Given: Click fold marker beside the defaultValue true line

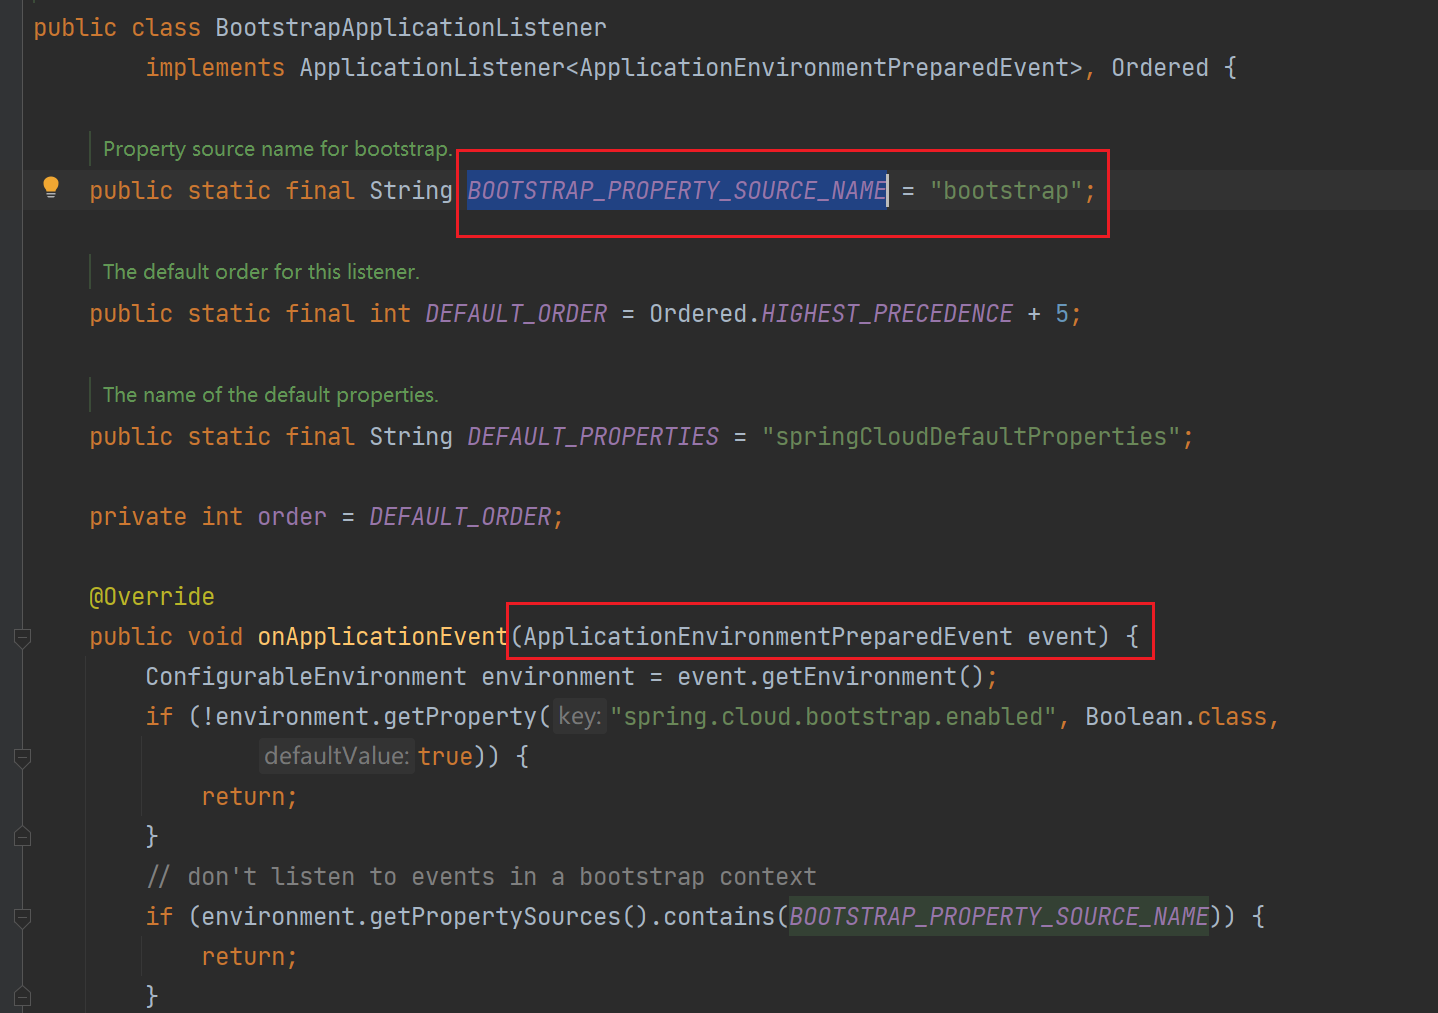Looking at the screenshot, I should pos(22,758).
